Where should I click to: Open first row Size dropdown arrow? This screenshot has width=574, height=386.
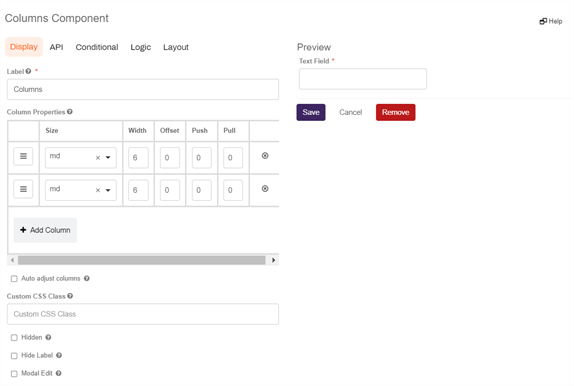pyautogui.click(x=108, y=157)
